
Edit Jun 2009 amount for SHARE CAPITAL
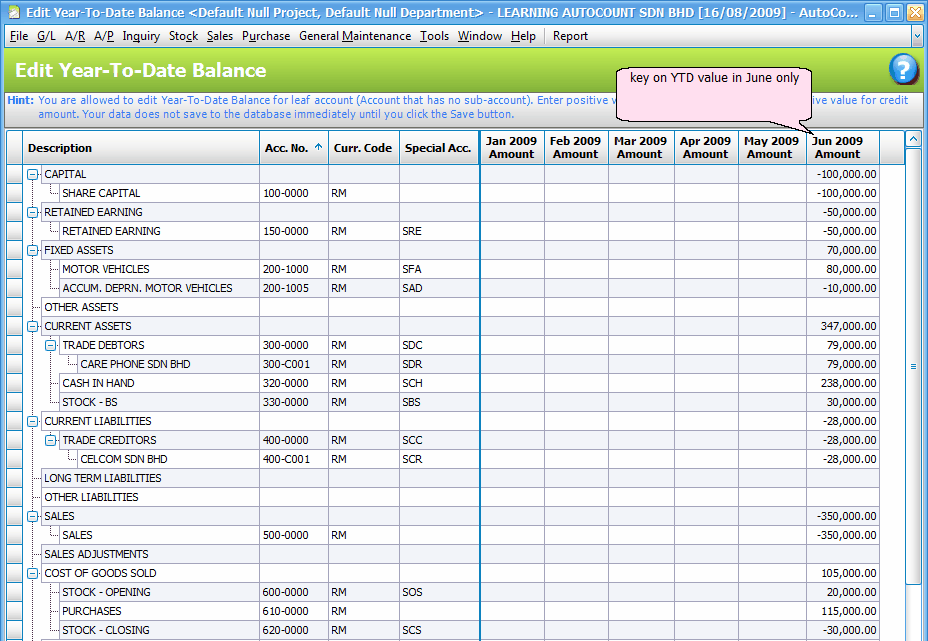point(842,194)
